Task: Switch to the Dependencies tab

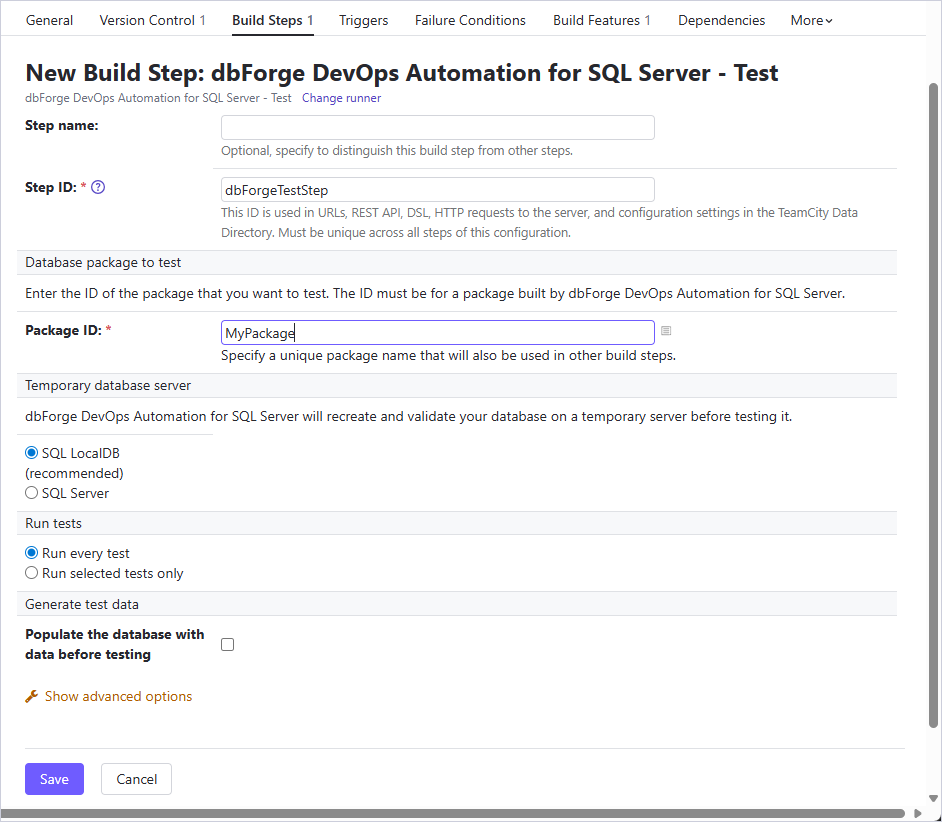Action: [721, 20]
